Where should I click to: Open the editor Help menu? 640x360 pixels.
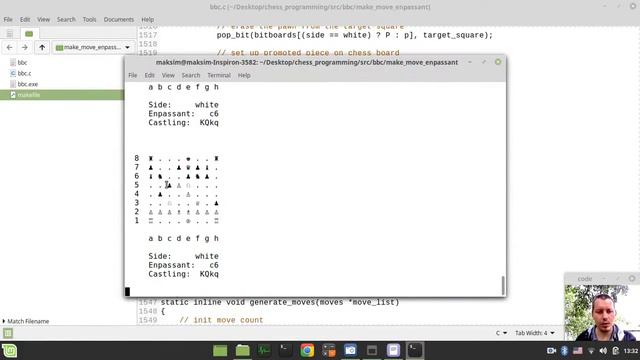147,20
